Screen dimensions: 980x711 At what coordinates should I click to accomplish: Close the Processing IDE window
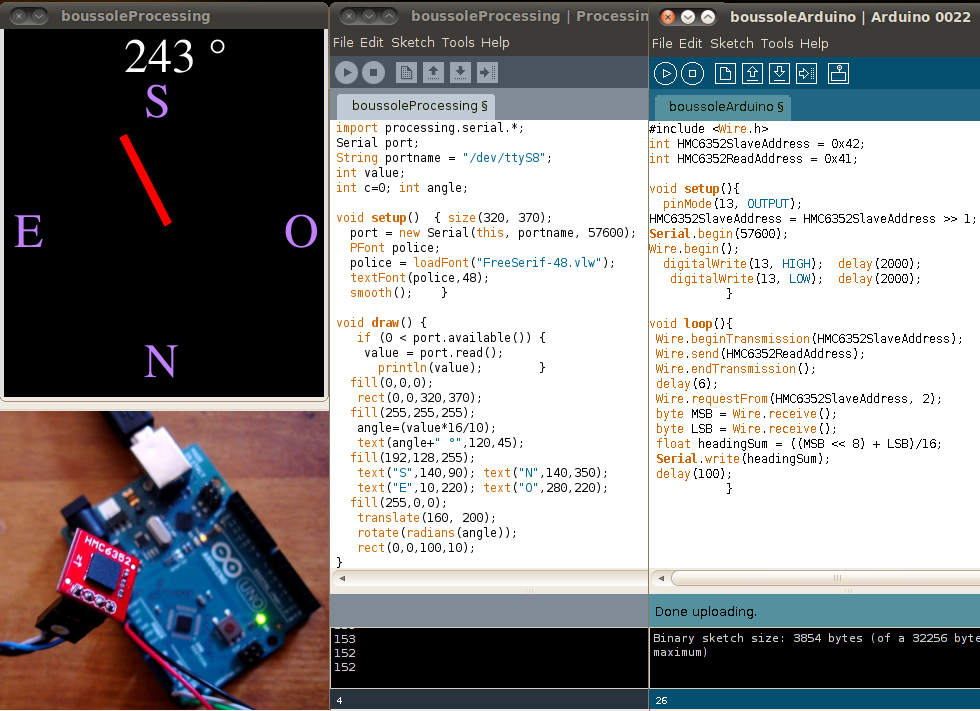click(x=350, y=16)
